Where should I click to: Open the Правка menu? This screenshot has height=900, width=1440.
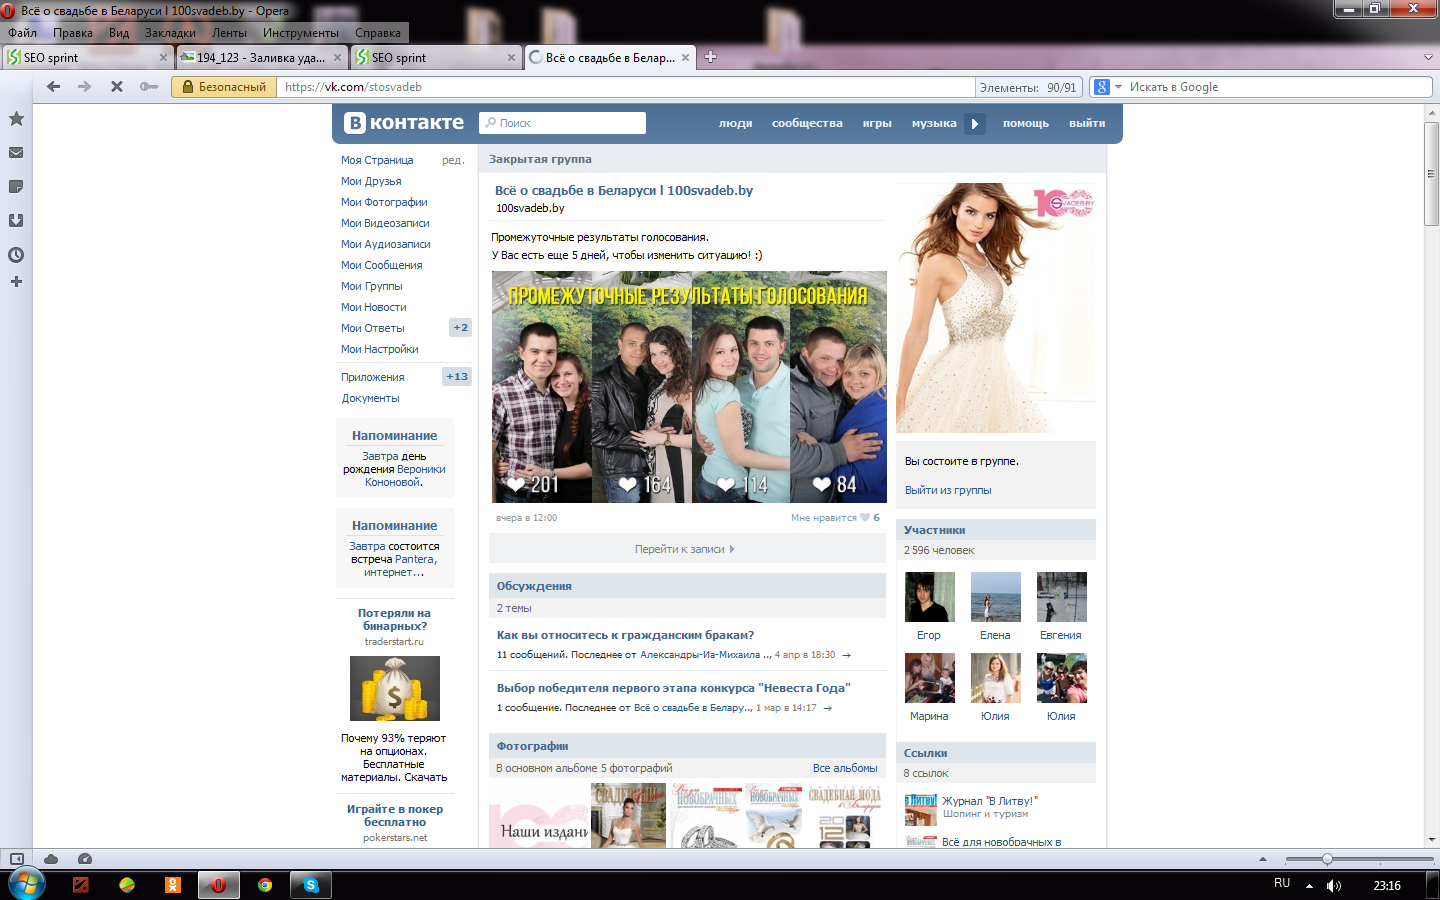point(73,33)
